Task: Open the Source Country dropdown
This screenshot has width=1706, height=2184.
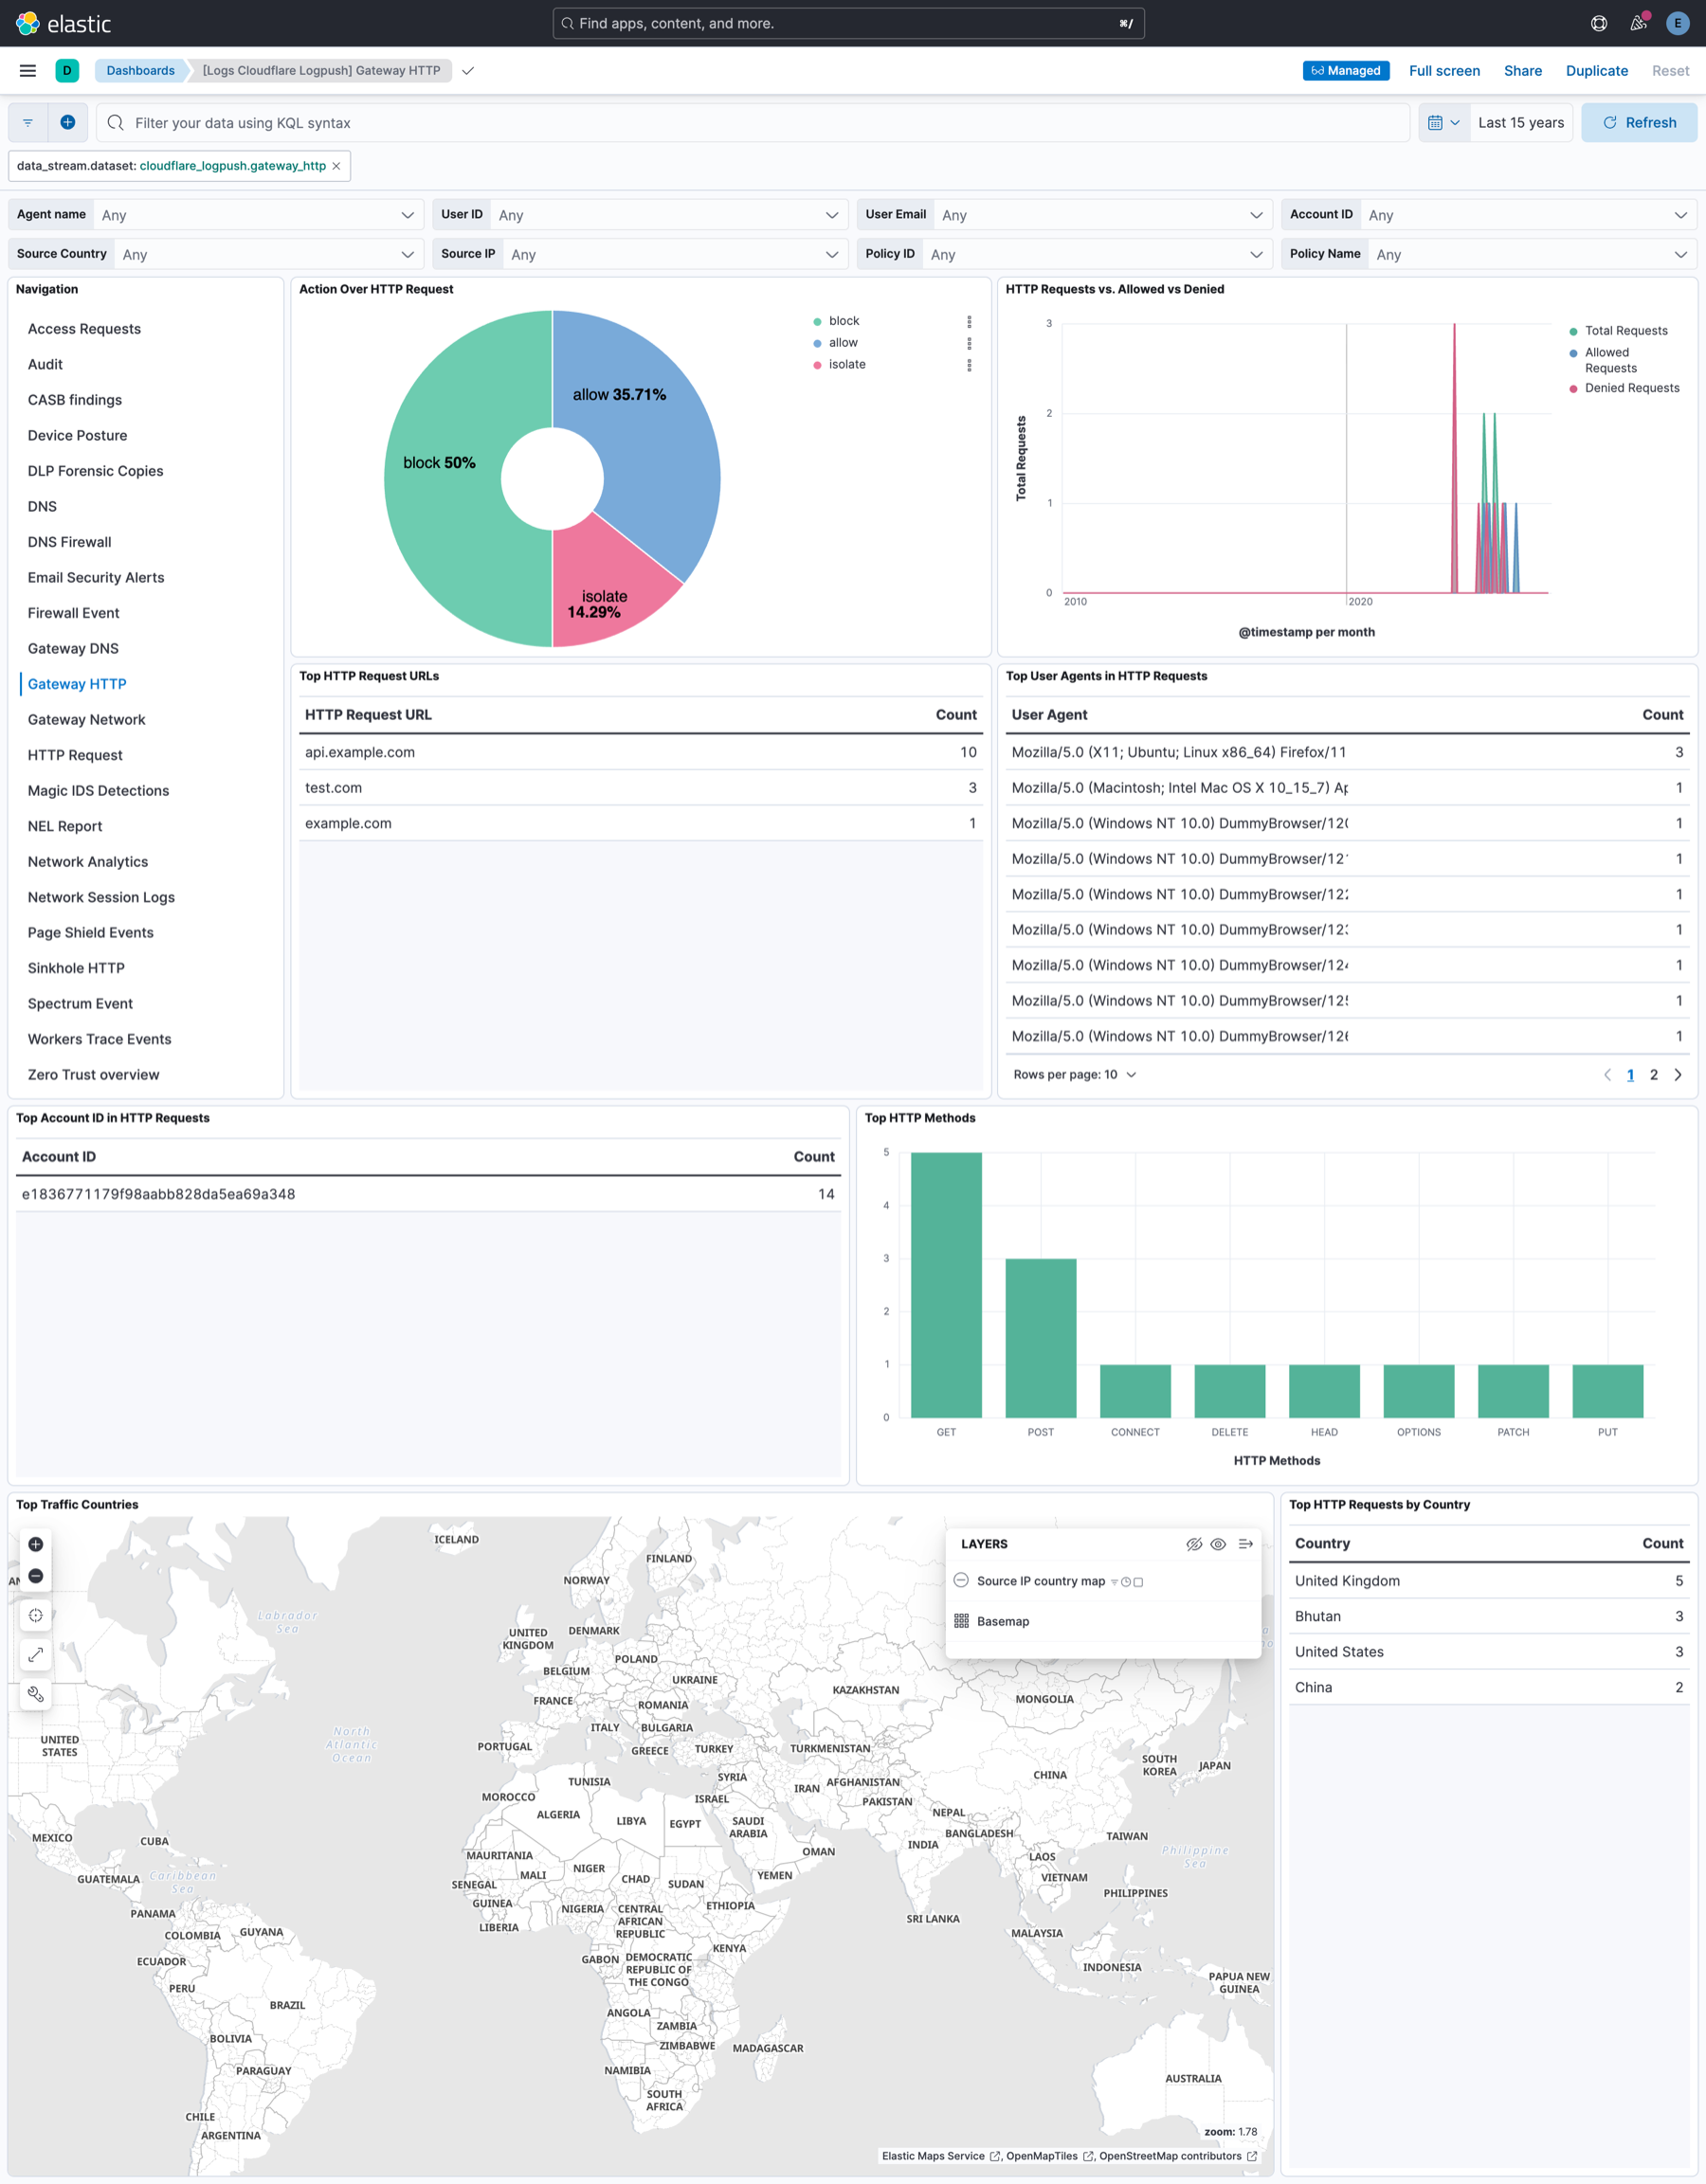Action: [268, 254]
